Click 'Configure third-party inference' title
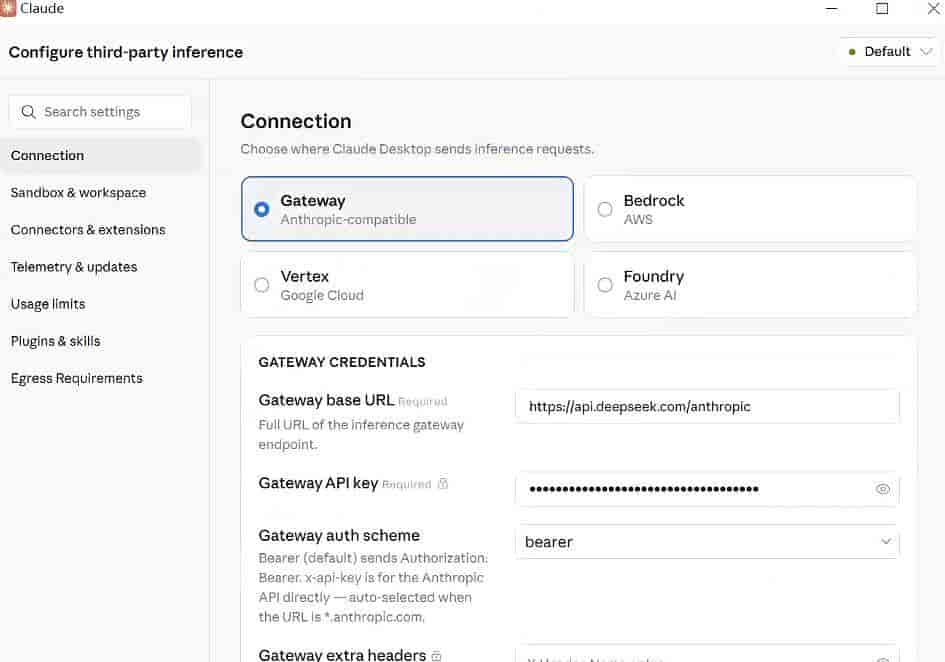Screen dimensions: 945x662 [x=125, y=52]
